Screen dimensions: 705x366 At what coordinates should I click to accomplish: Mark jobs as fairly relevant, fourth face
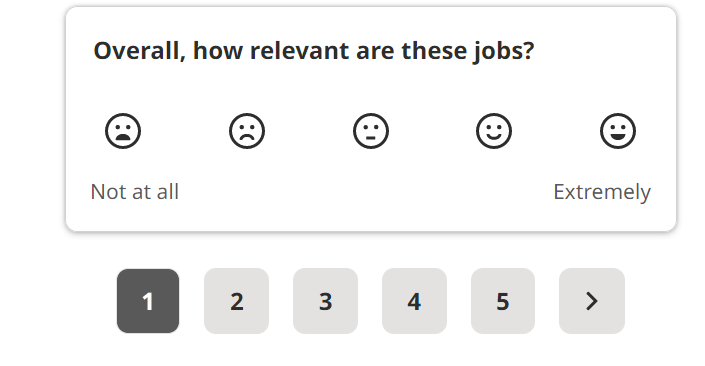[x=494, y=131]
